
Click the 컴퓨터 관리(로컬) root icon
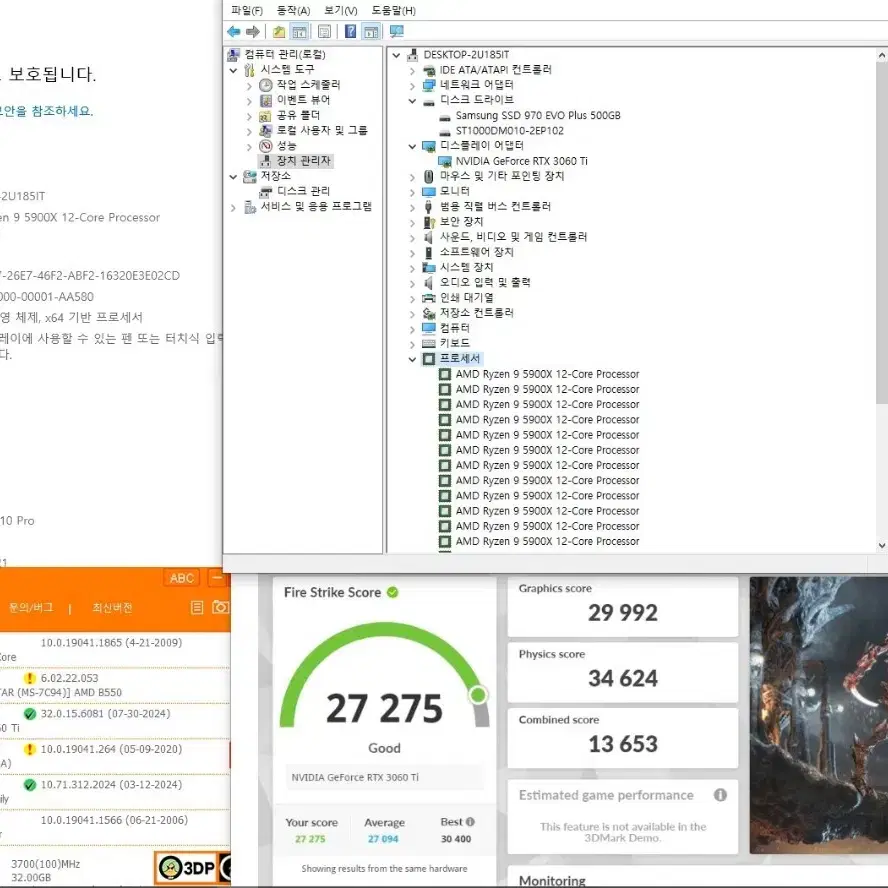(x=233, y=54)
